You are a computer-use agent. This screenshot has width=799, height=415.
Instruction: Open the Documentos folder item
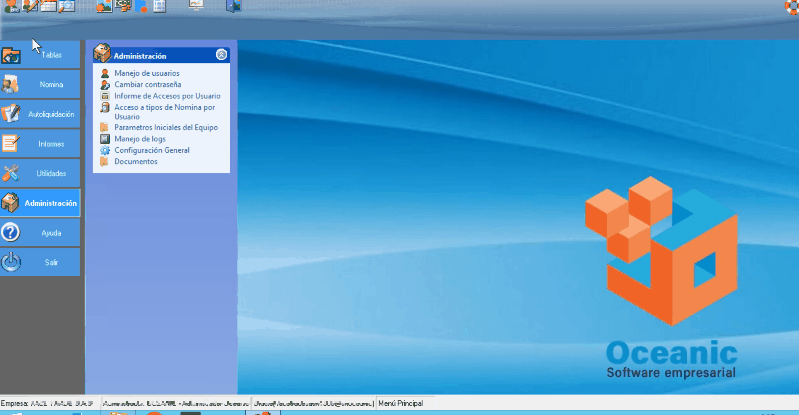135,161
